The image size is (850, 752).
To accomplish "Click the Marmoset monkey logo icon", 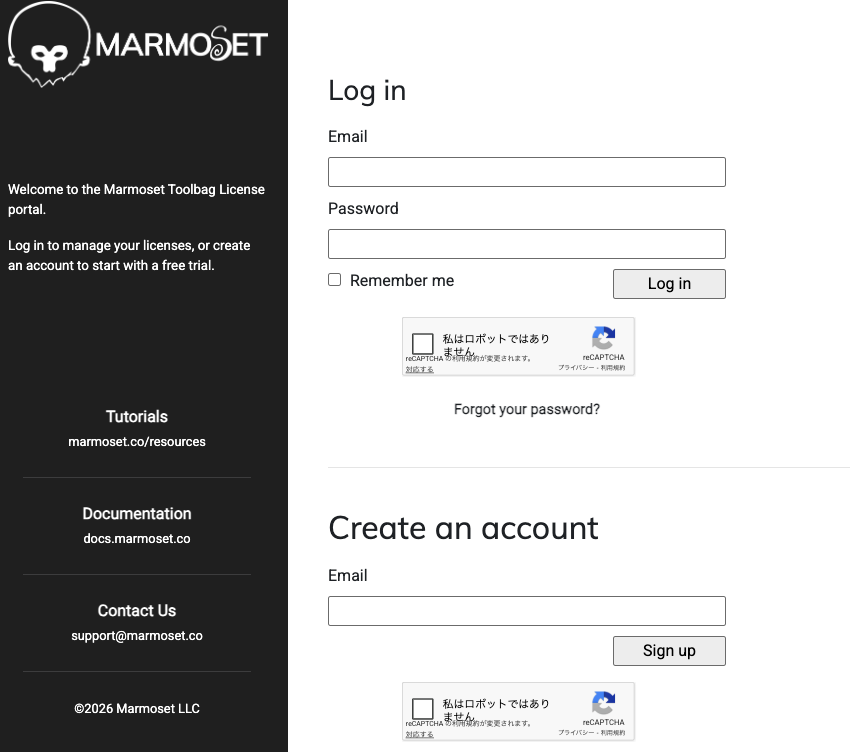I will click(48, 48).
